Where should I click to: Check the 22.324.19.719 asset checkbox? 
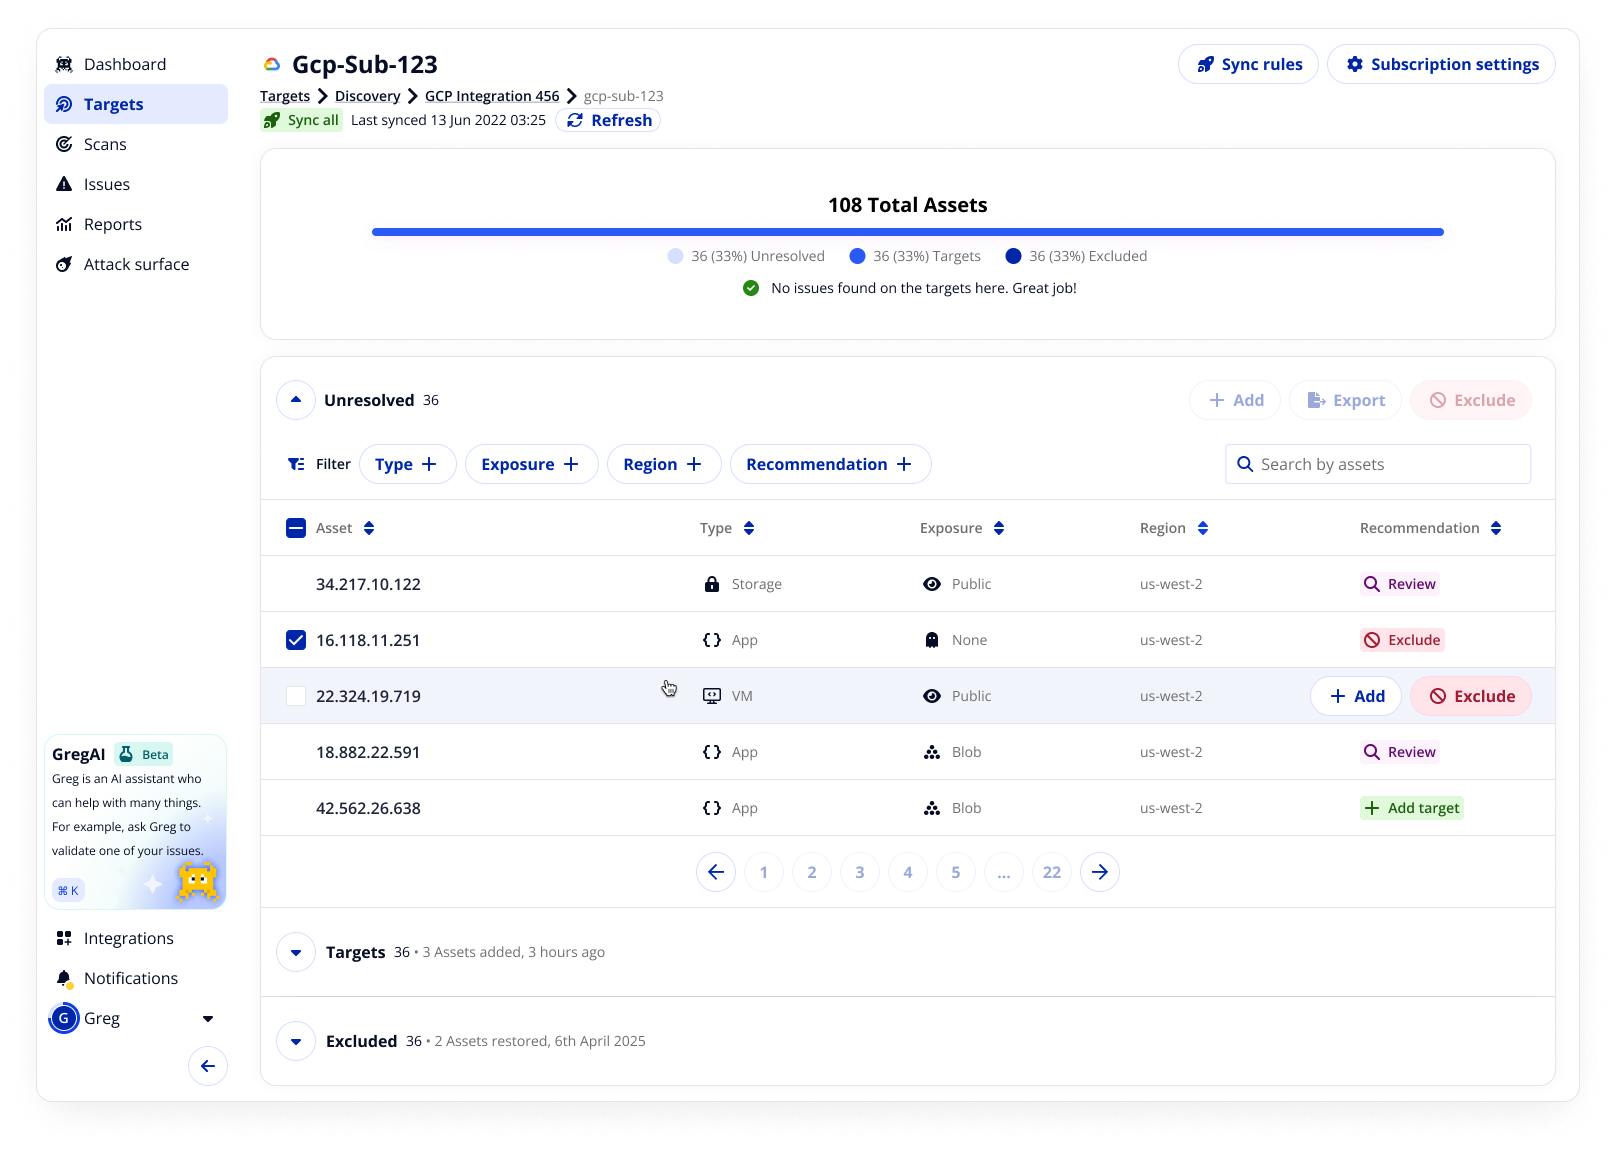pyautogui.click(x=296, y=696)
